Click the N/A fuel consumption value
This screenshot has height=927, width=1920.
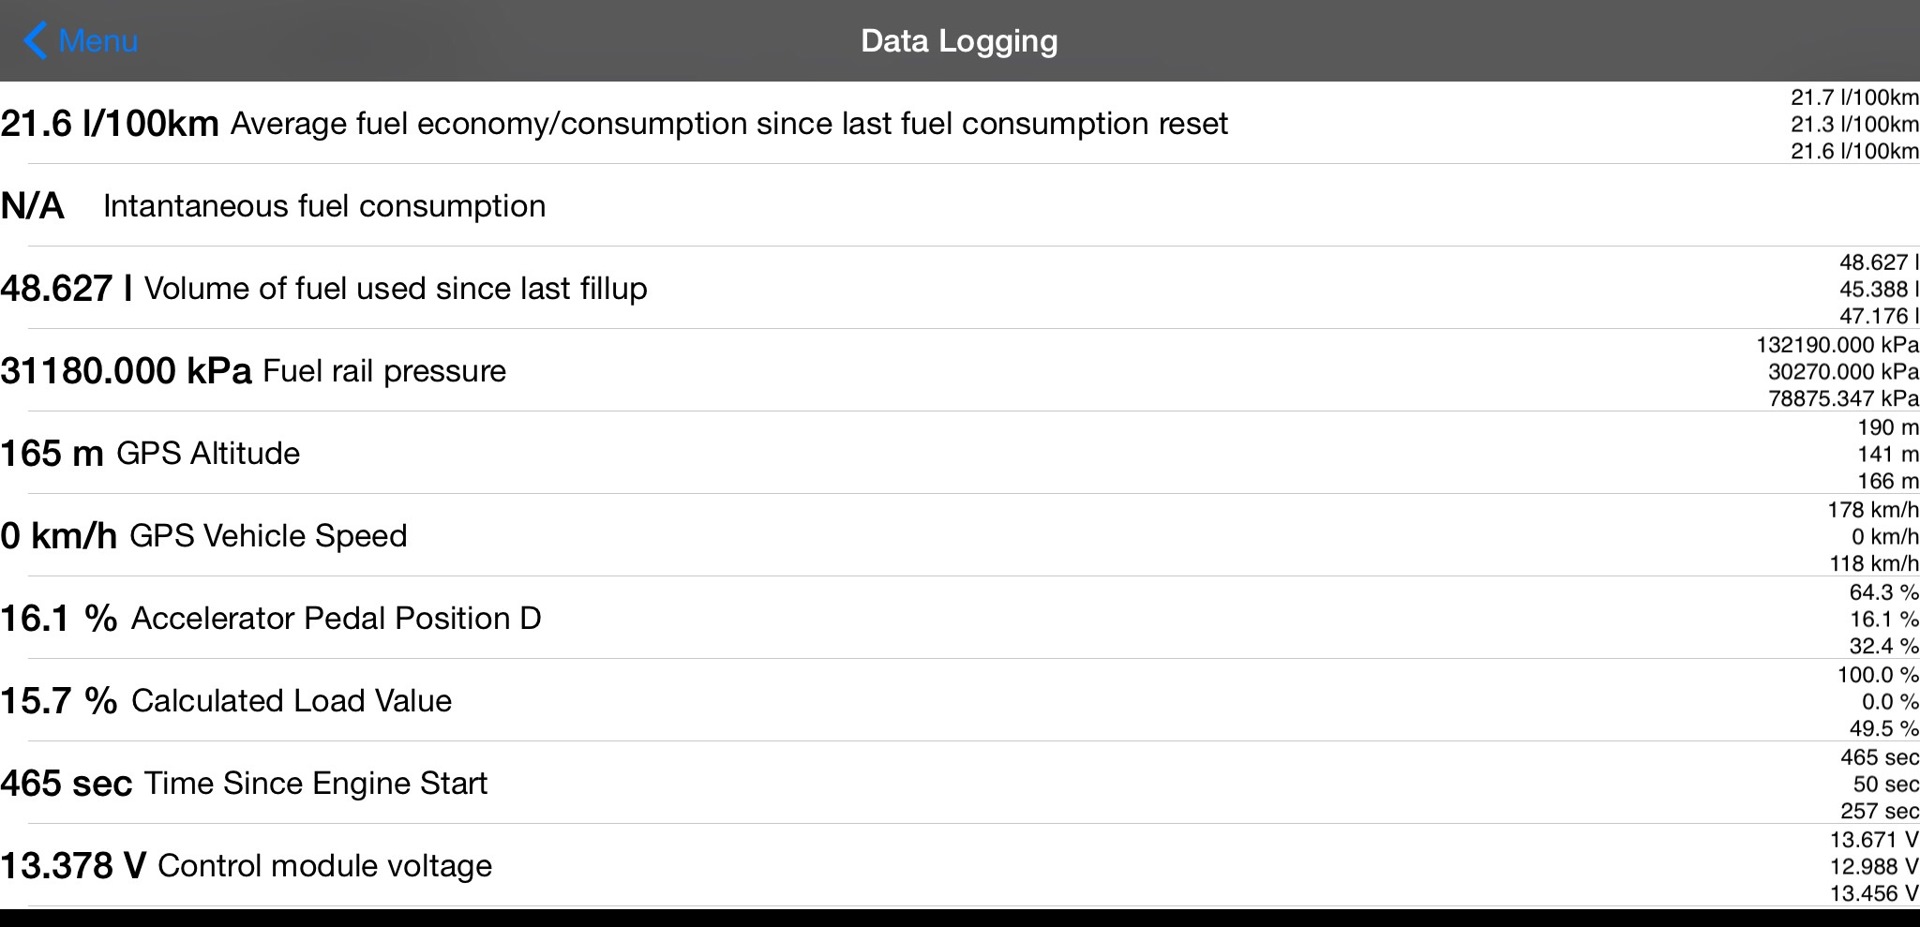click(x=32, y=206)
